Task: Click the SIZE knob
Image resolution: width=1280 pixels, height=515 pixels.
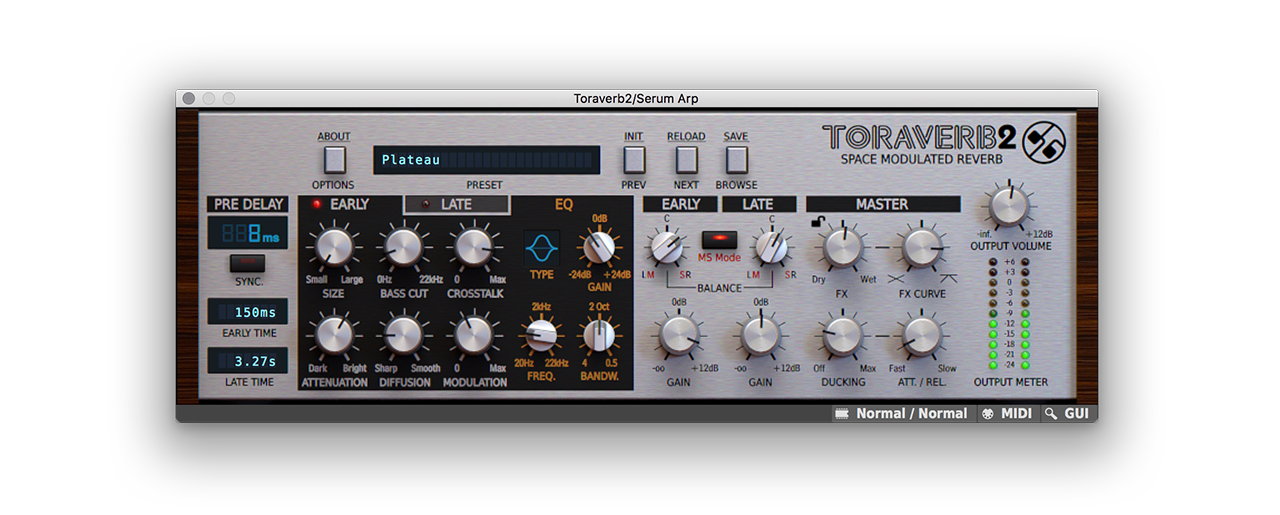Action: [334, 247]
